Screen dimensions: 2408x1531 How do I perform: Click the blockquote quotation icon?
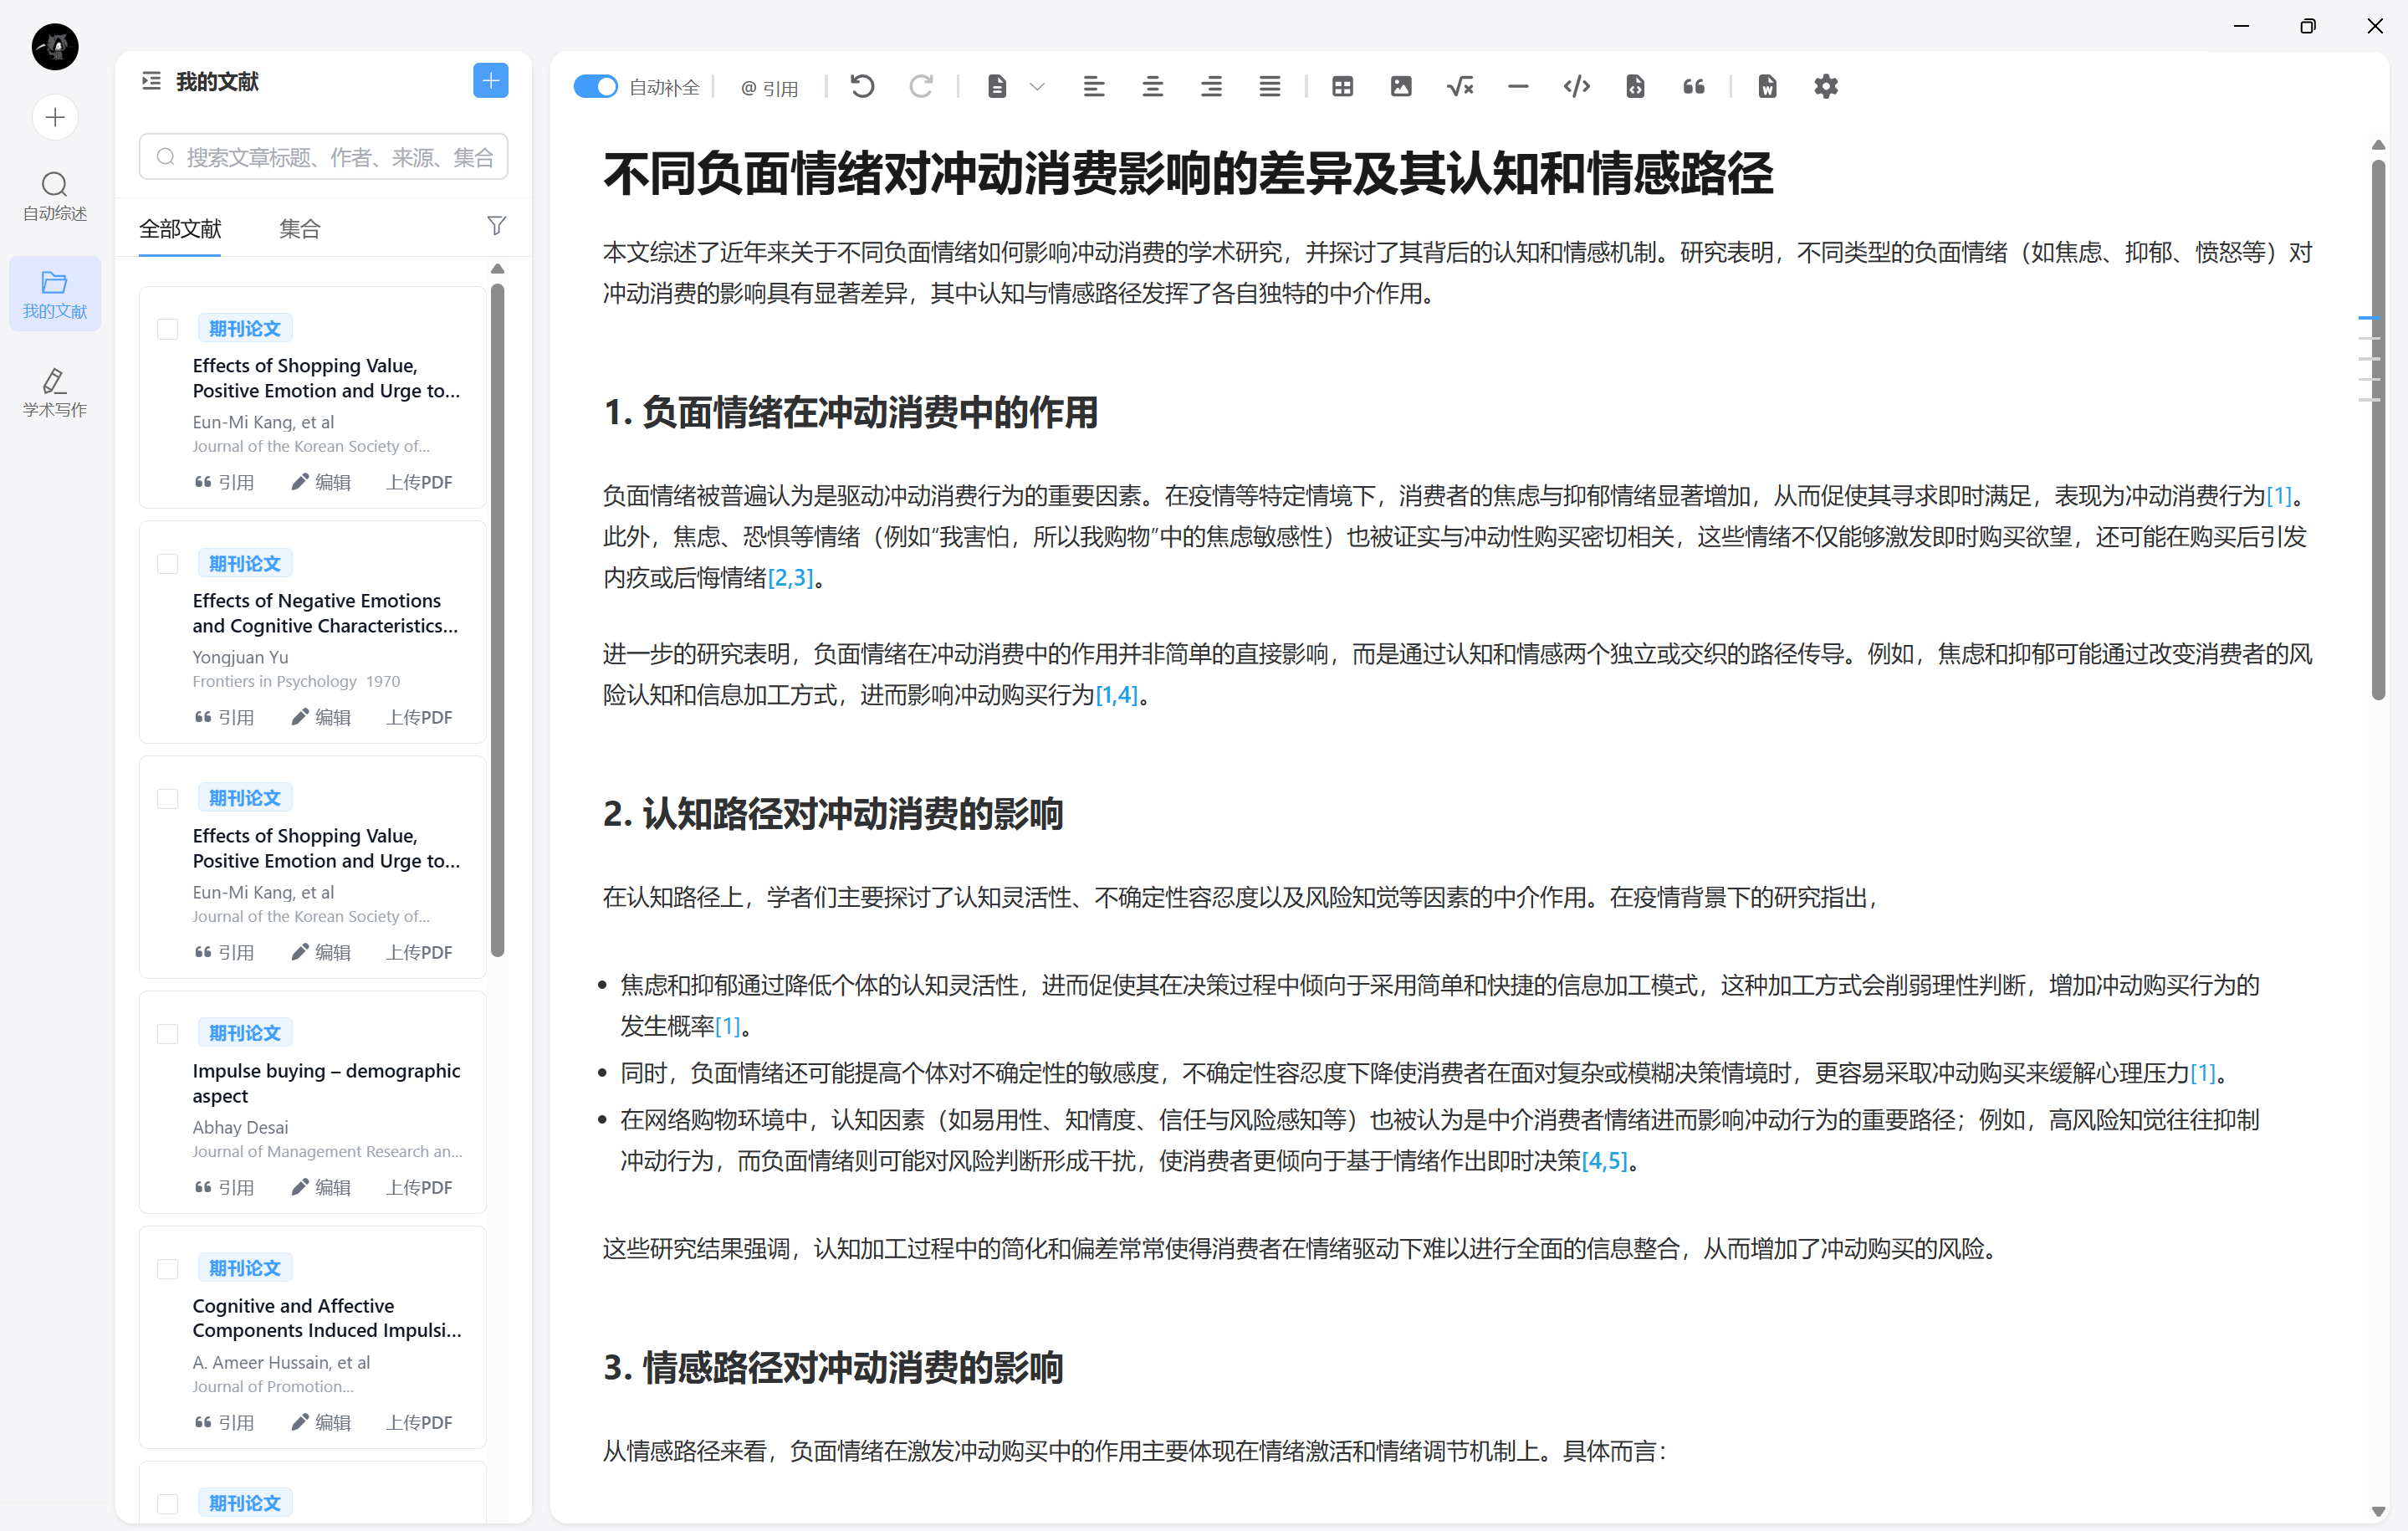[1693, 87]
